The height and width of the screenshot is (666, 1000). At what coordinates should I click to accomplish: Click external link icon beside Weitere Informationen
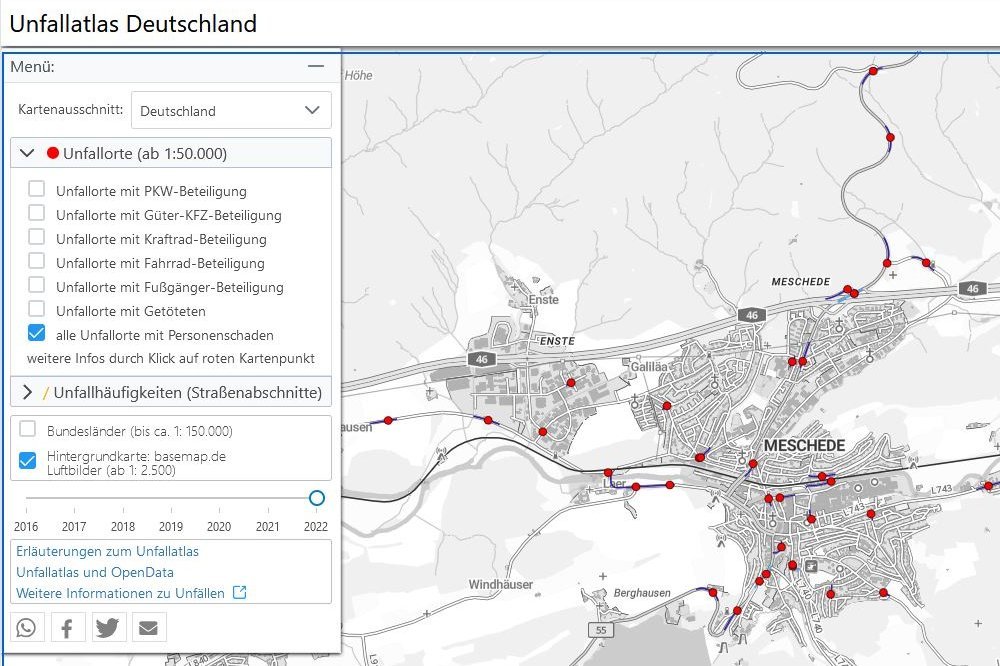coord(239,593)
